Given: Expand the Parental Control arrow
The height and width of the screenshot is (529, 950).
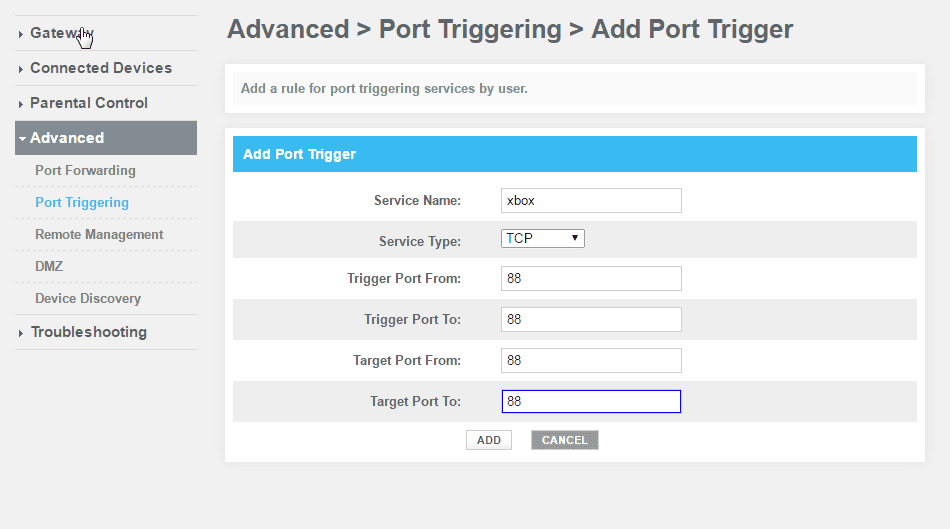Looking at the screenshot, I should coord(21,104).
